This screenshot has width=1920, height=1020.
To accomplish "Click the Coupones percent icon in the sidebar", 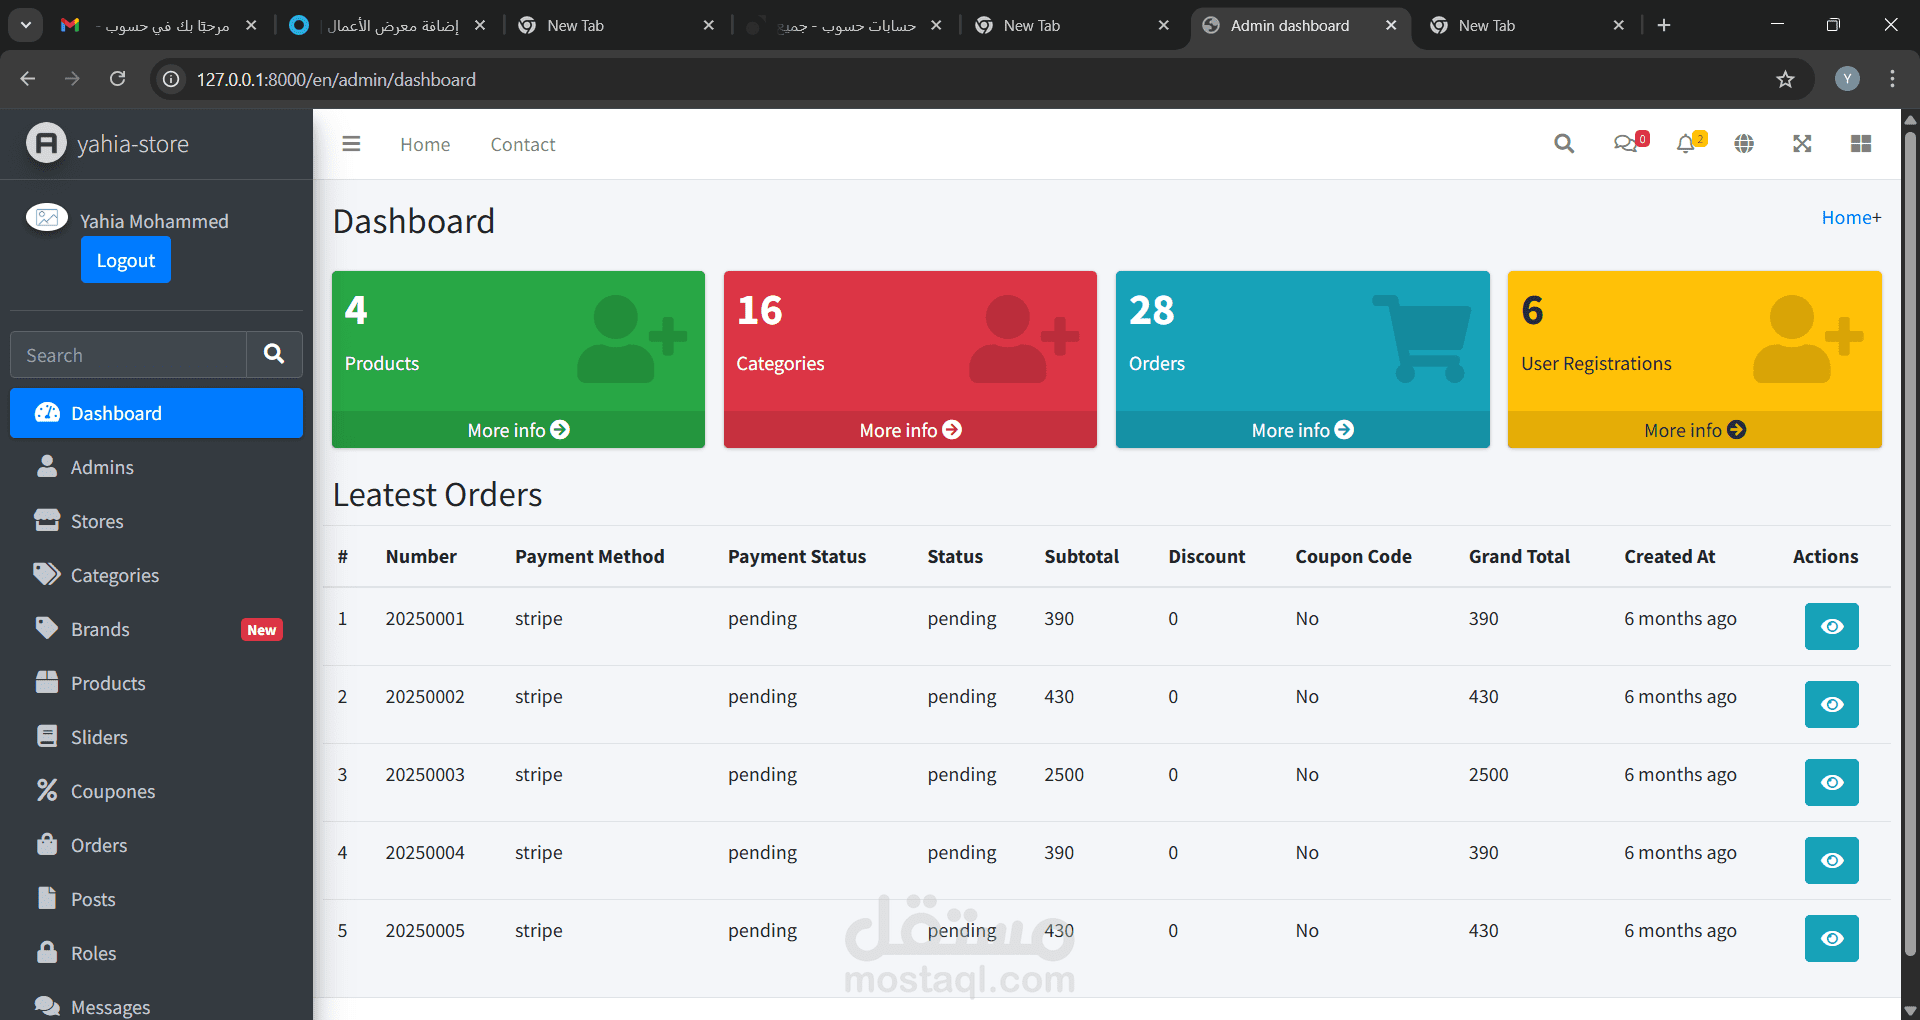I will click(x=47, y=791).
